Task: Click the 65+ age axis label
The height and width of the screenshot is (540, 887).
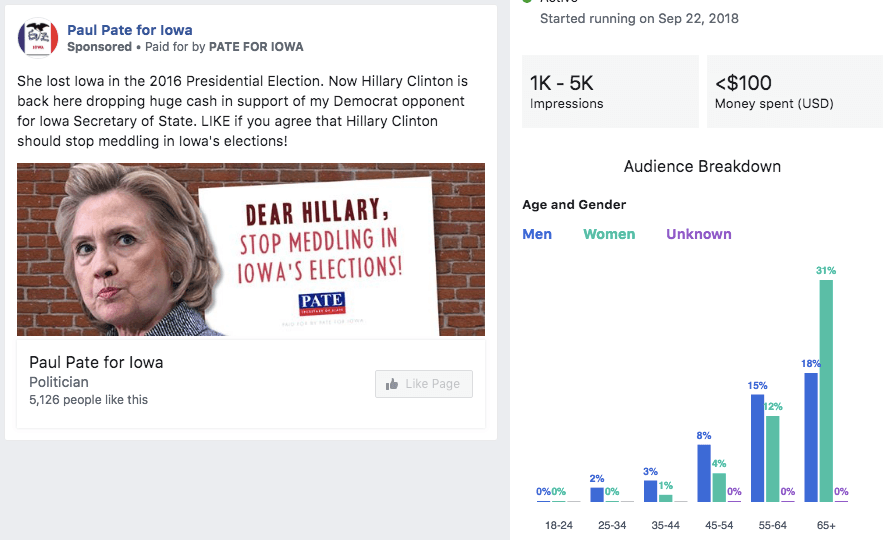Action: tap(825, 525)
